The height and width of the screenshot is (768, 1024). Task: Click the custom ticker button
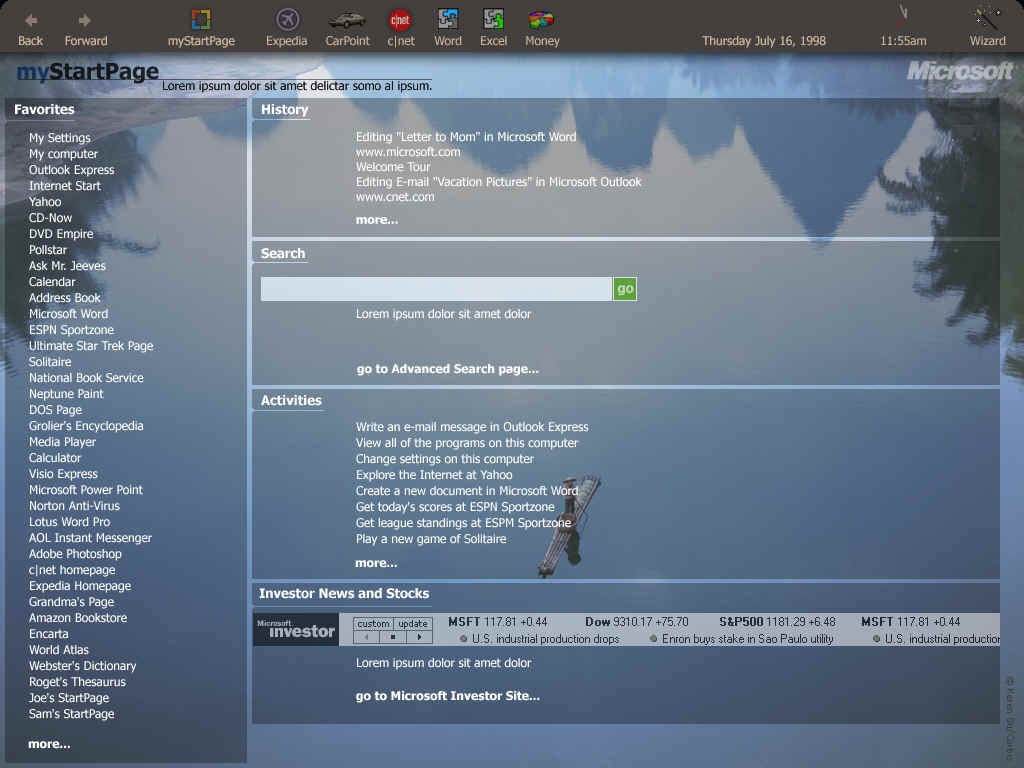373,624
